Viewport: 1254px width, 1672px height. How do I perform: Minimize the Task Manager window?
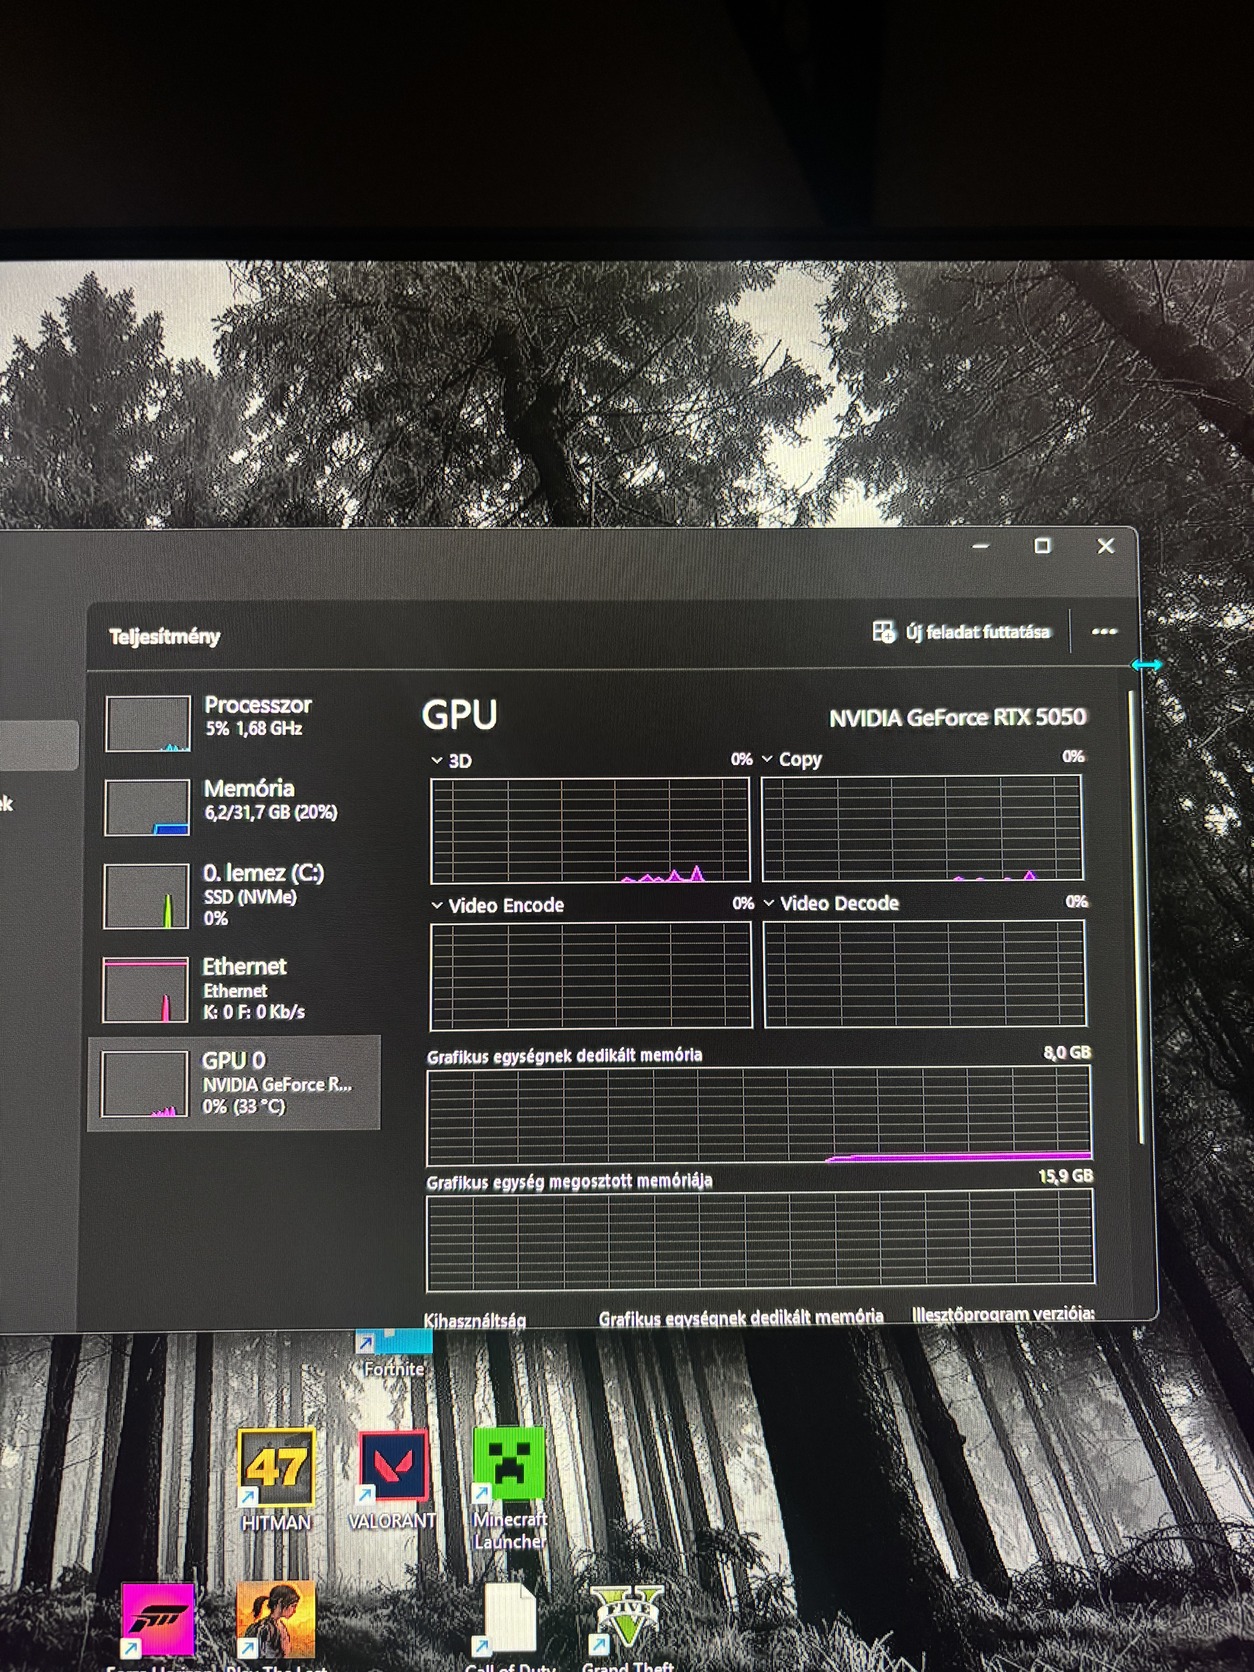[981, 546]
